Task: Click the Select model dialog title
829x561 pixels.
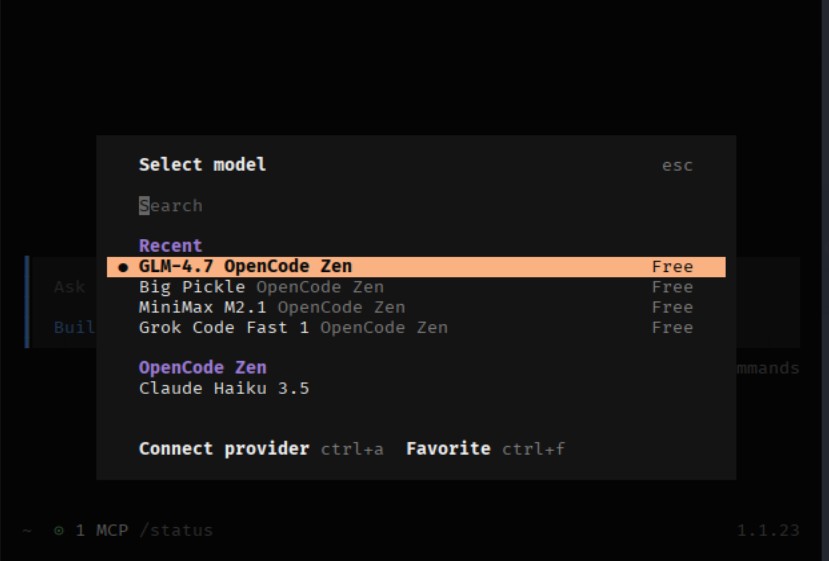Action: pos(202,165)
